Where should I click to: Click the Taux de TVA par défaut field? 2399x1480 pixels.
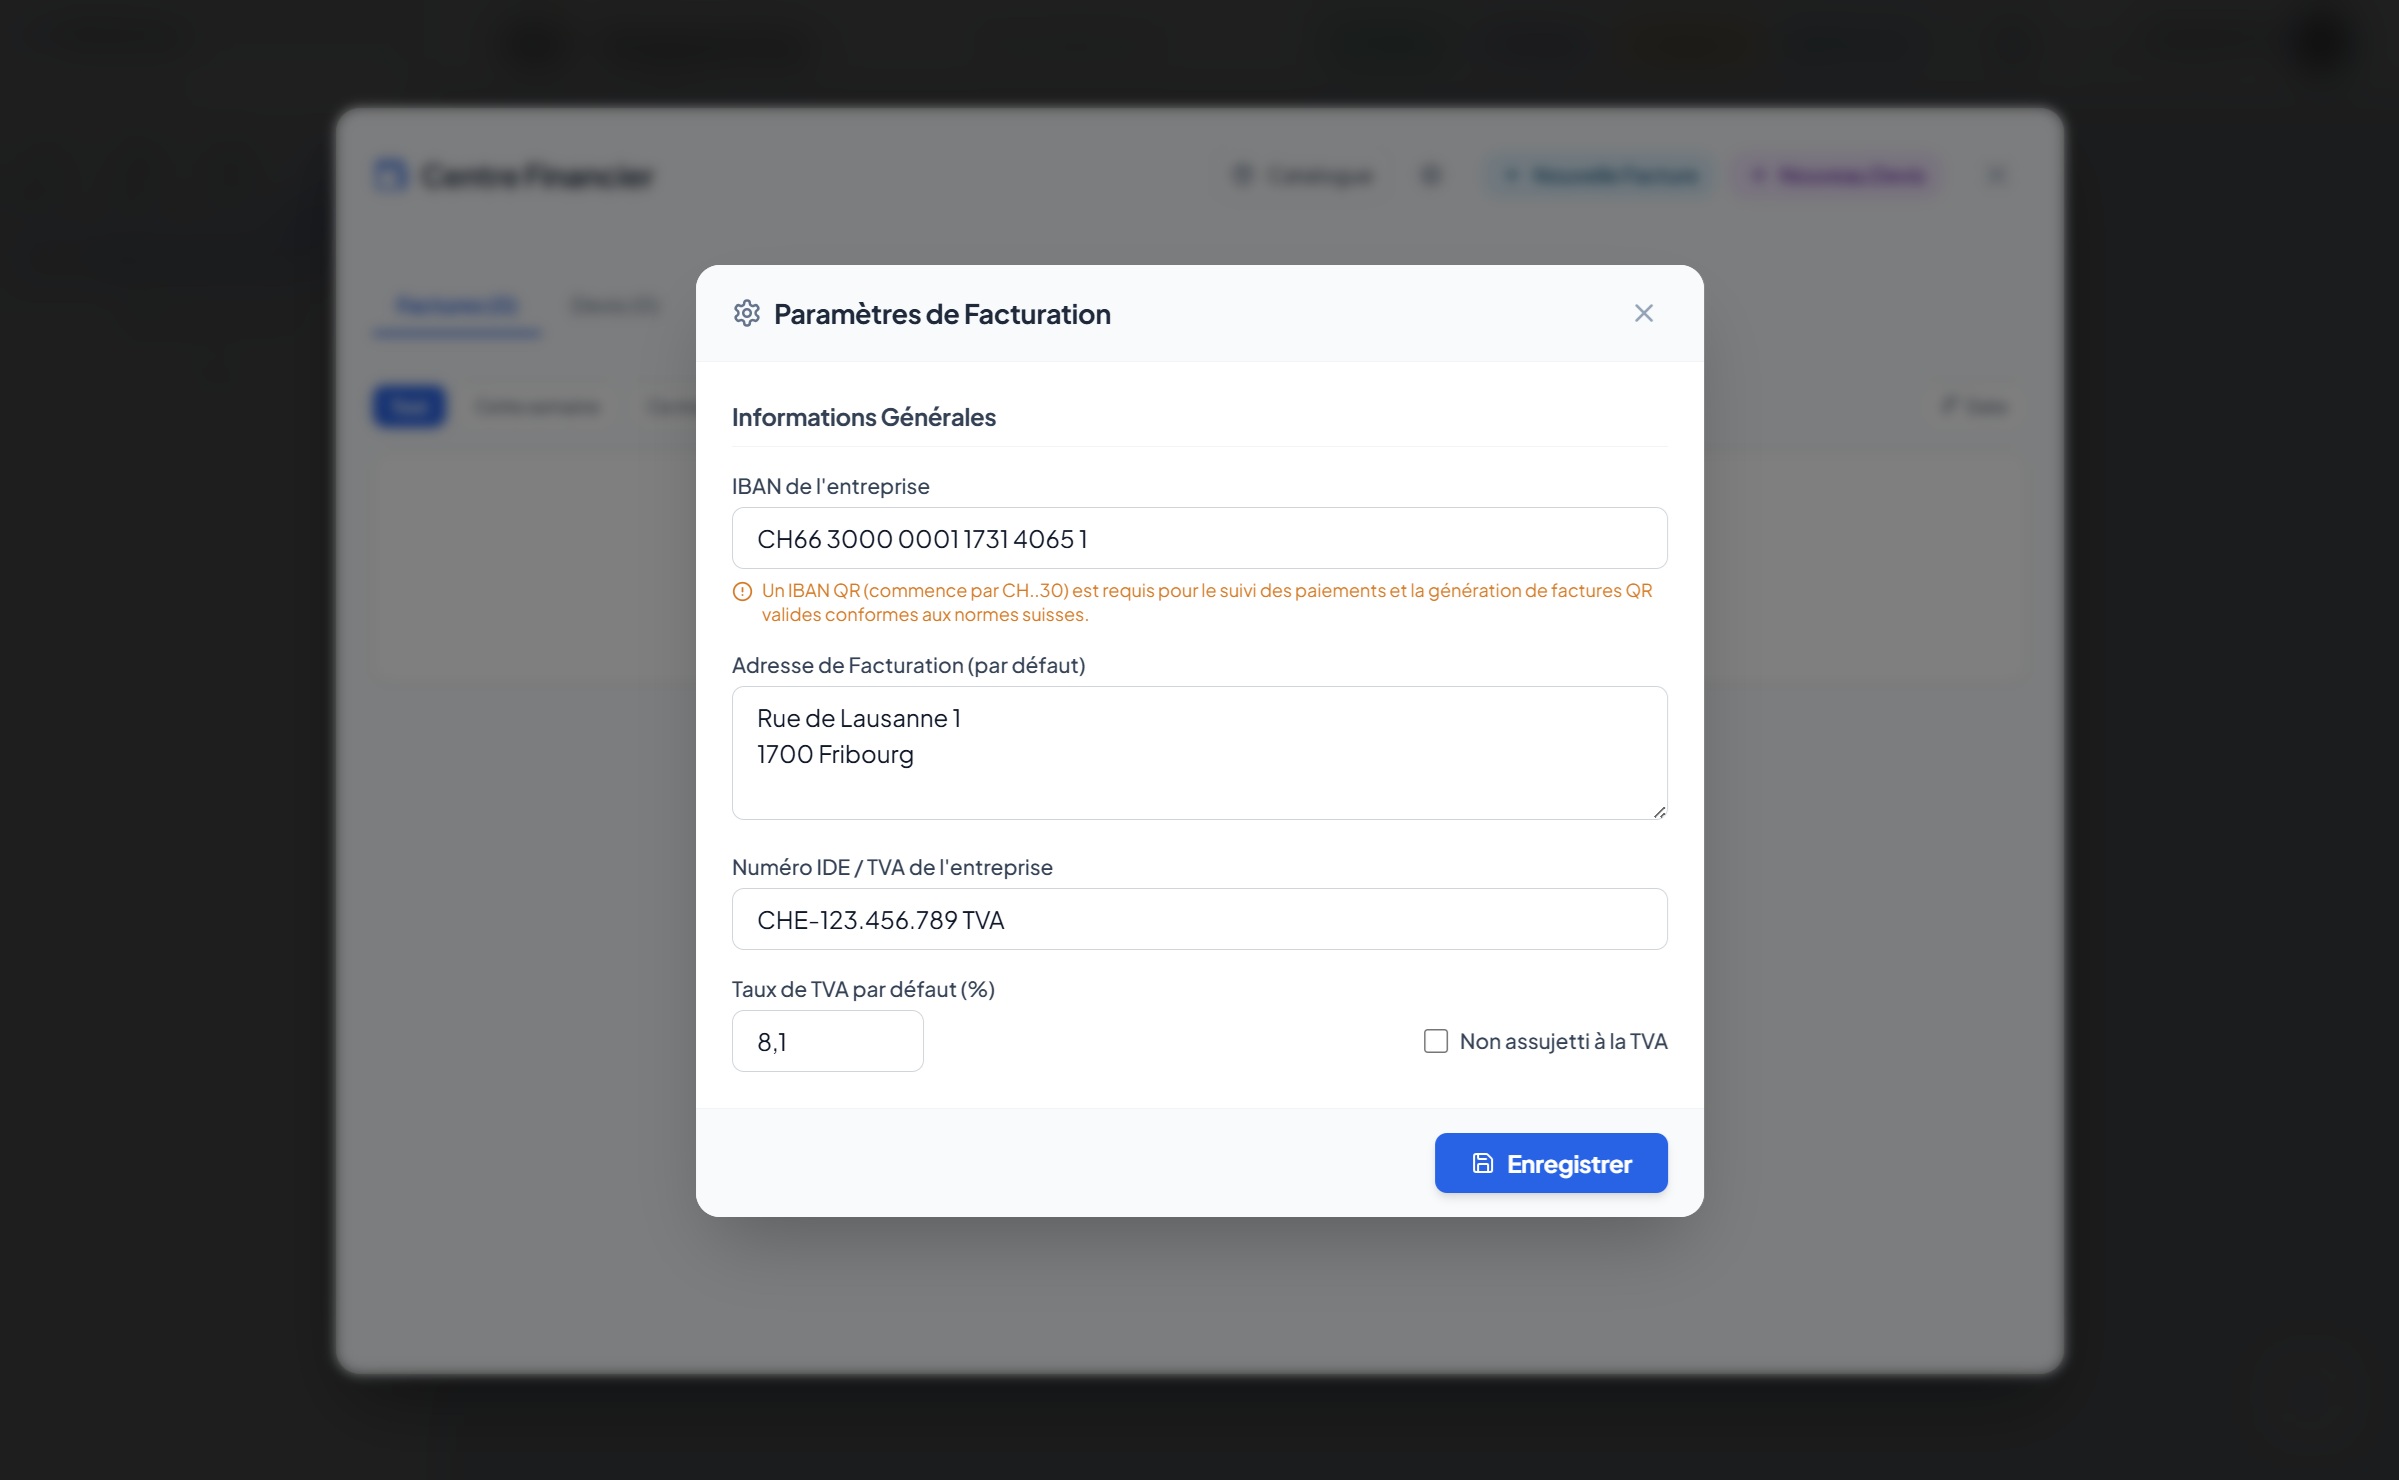click(x=827, y=1041)
